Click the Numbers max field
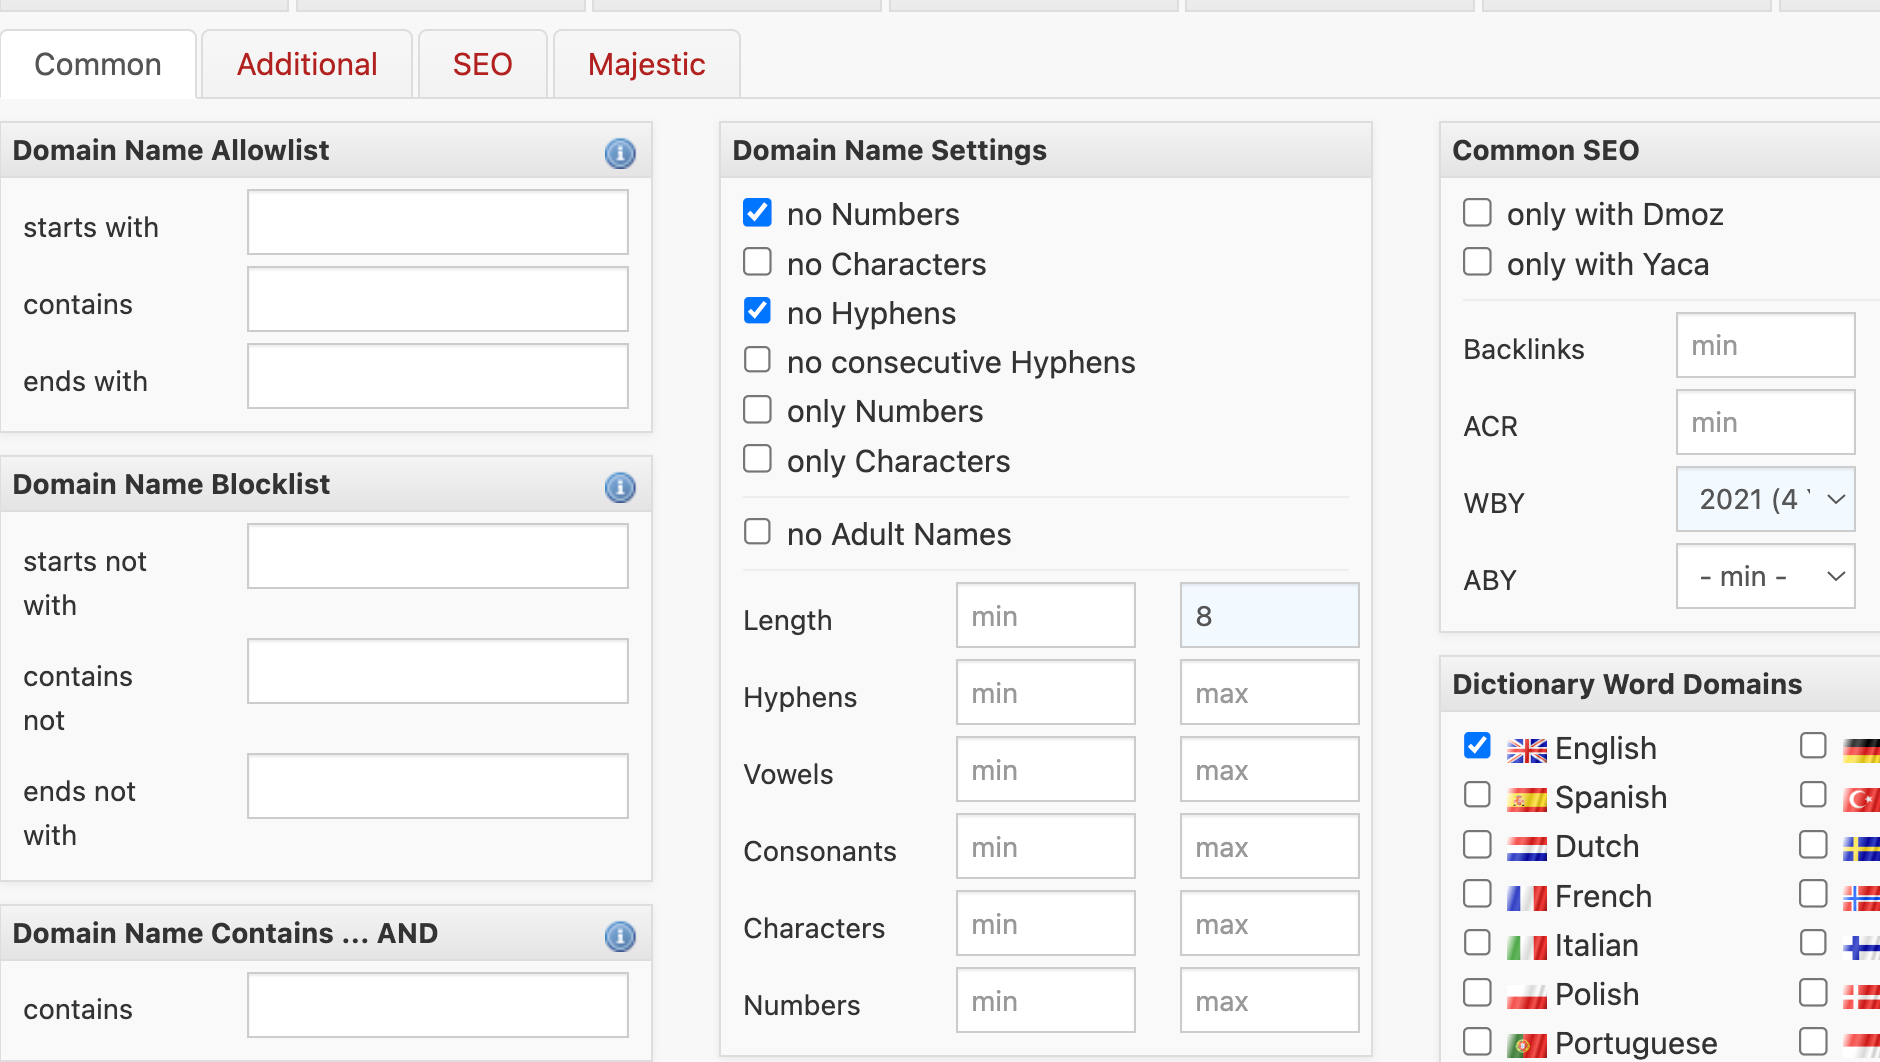Viewport: 1880px width, 1062px height. point(1270,1000)
